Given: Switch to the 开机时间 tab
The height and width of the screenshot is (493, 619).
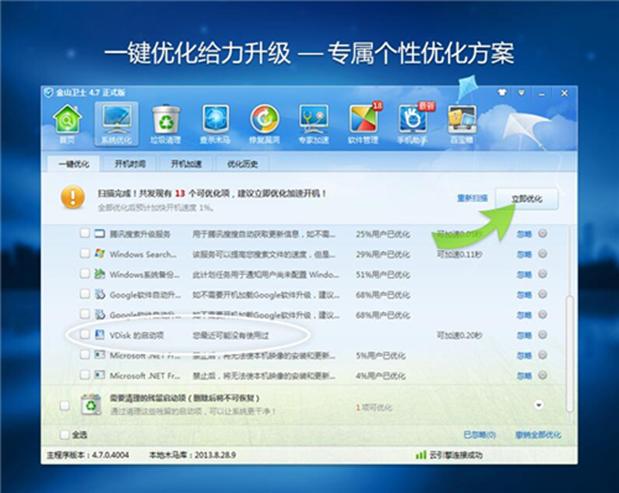Looking at the screenshot, I should click(130, 164).
